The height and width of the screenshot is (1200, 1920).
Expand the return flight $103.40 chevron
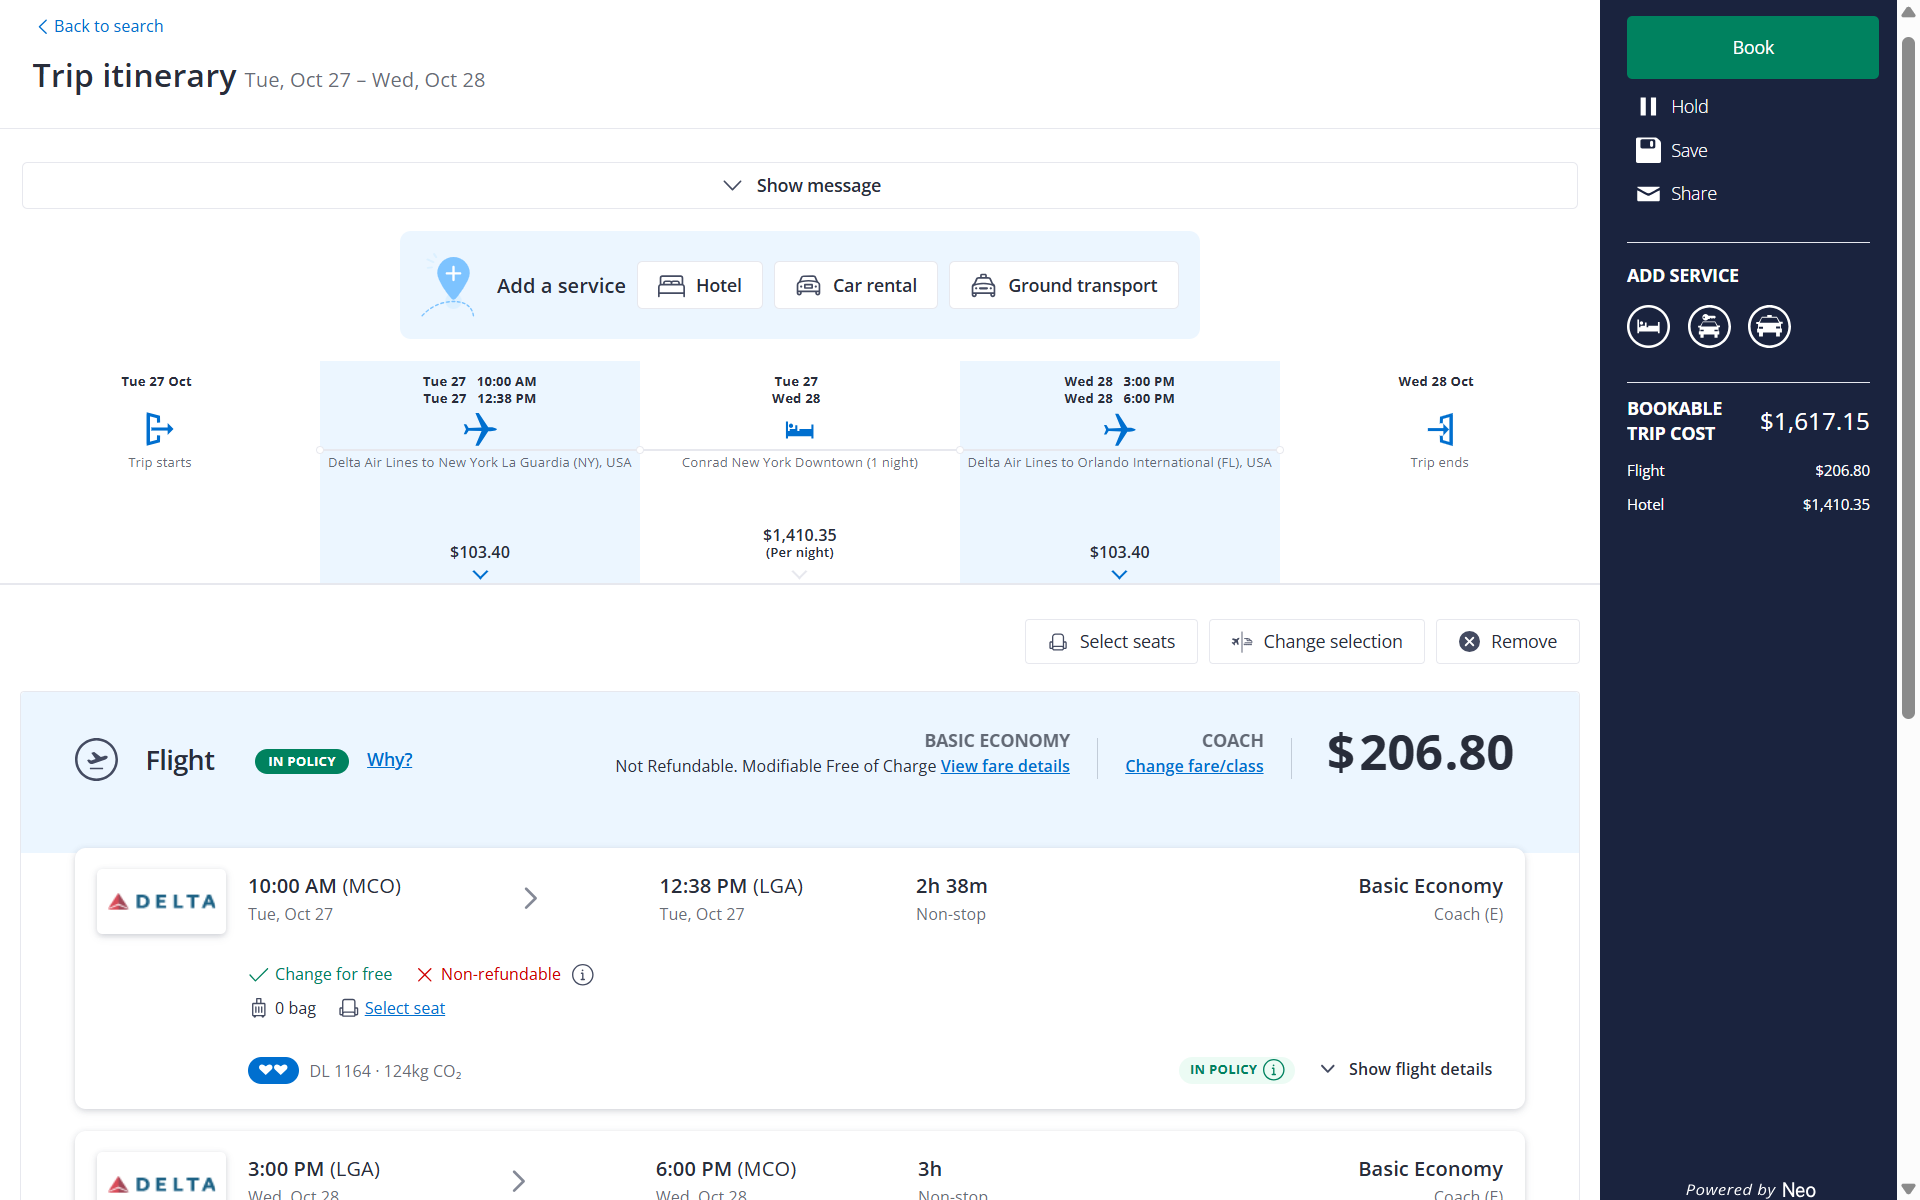pos(1119,575)
